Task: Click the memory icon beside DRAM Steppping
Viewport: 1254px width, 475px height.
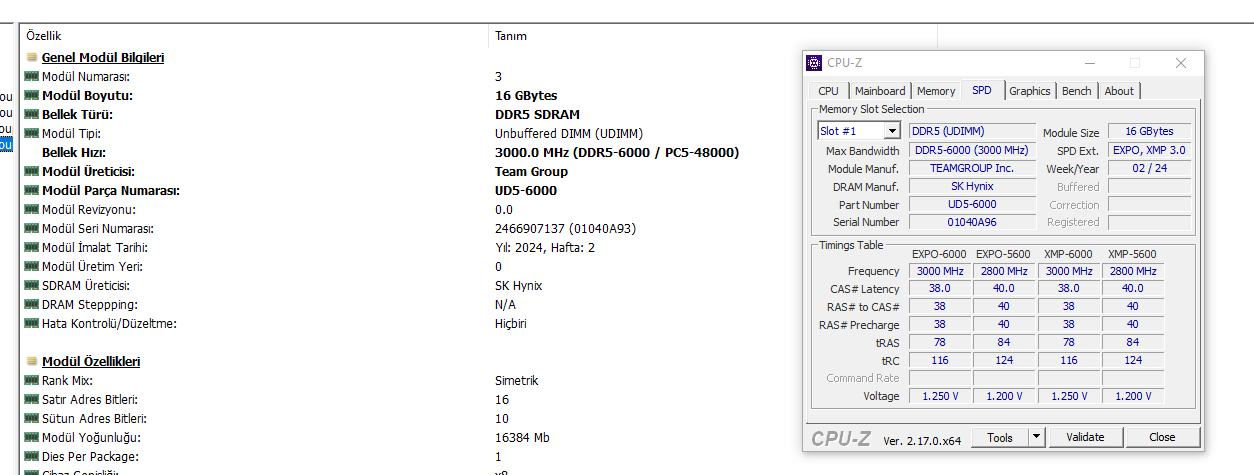Action: (x=31, y=304)
